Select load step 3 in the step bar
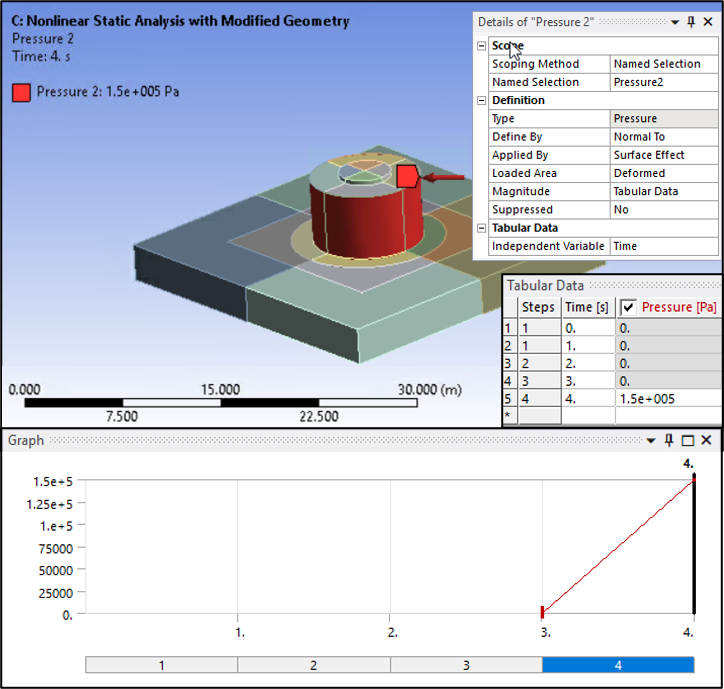 (465, 665)
